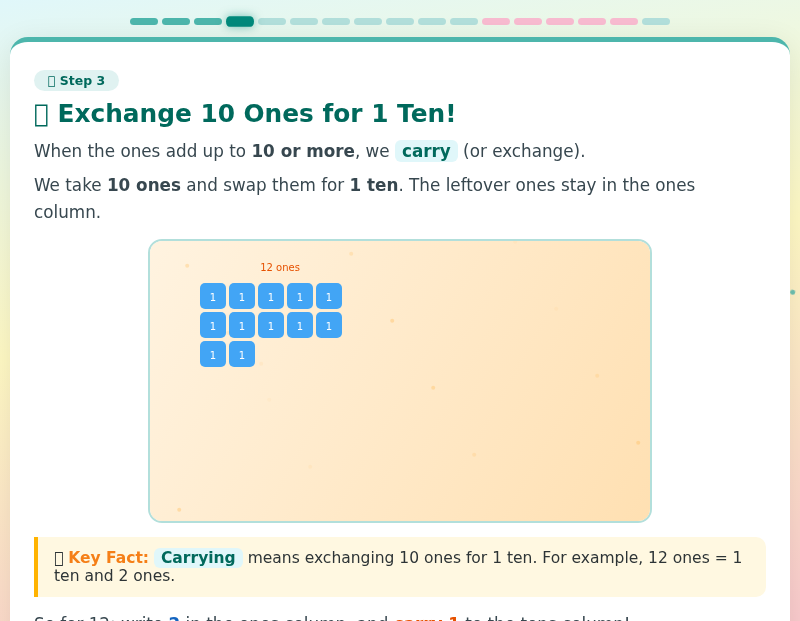This screenshot has height=621, width=800.
Task: Select the Step 3 pill at the top
Action: (x=76, y=81)
